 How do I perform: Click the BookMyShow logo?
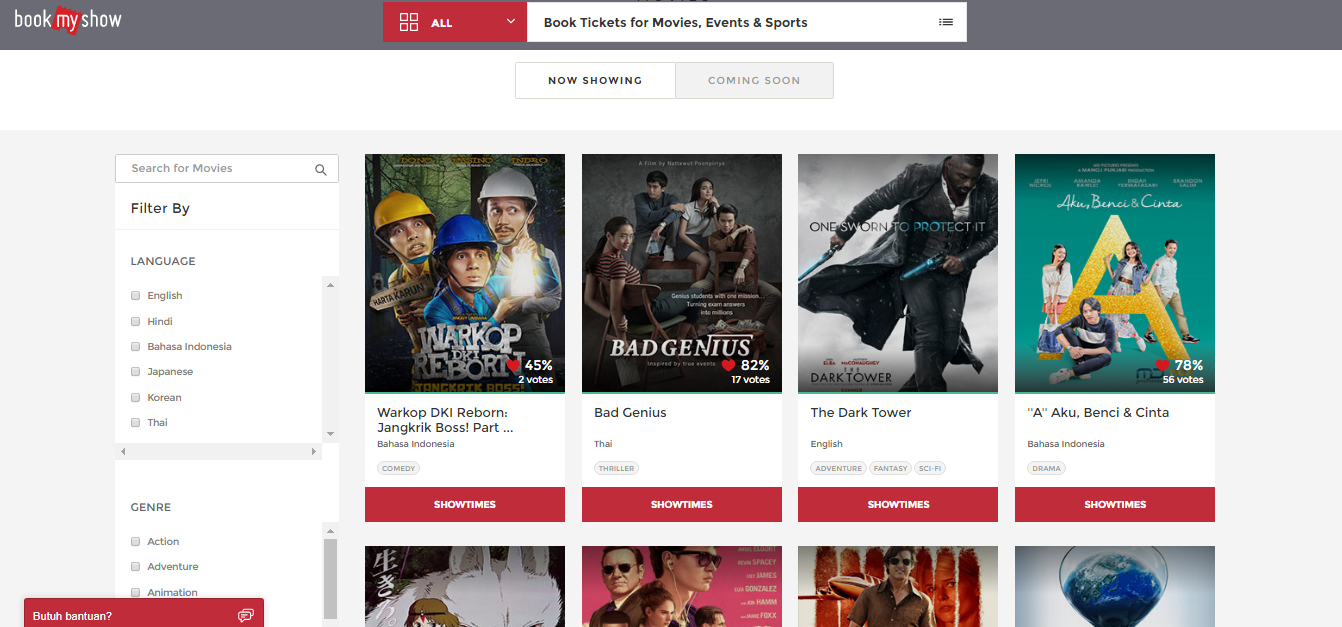coord(68,18)
